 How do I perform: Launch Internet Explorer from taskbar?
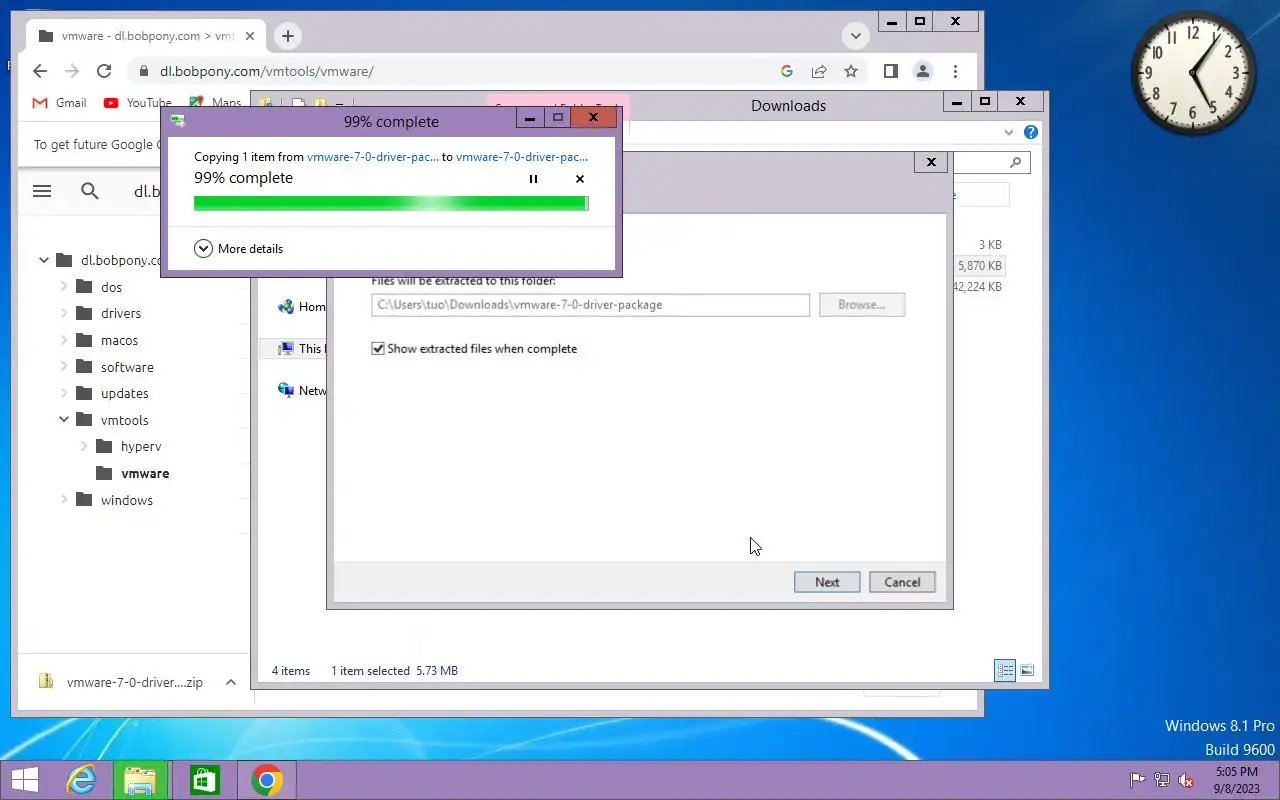point(81,780)
